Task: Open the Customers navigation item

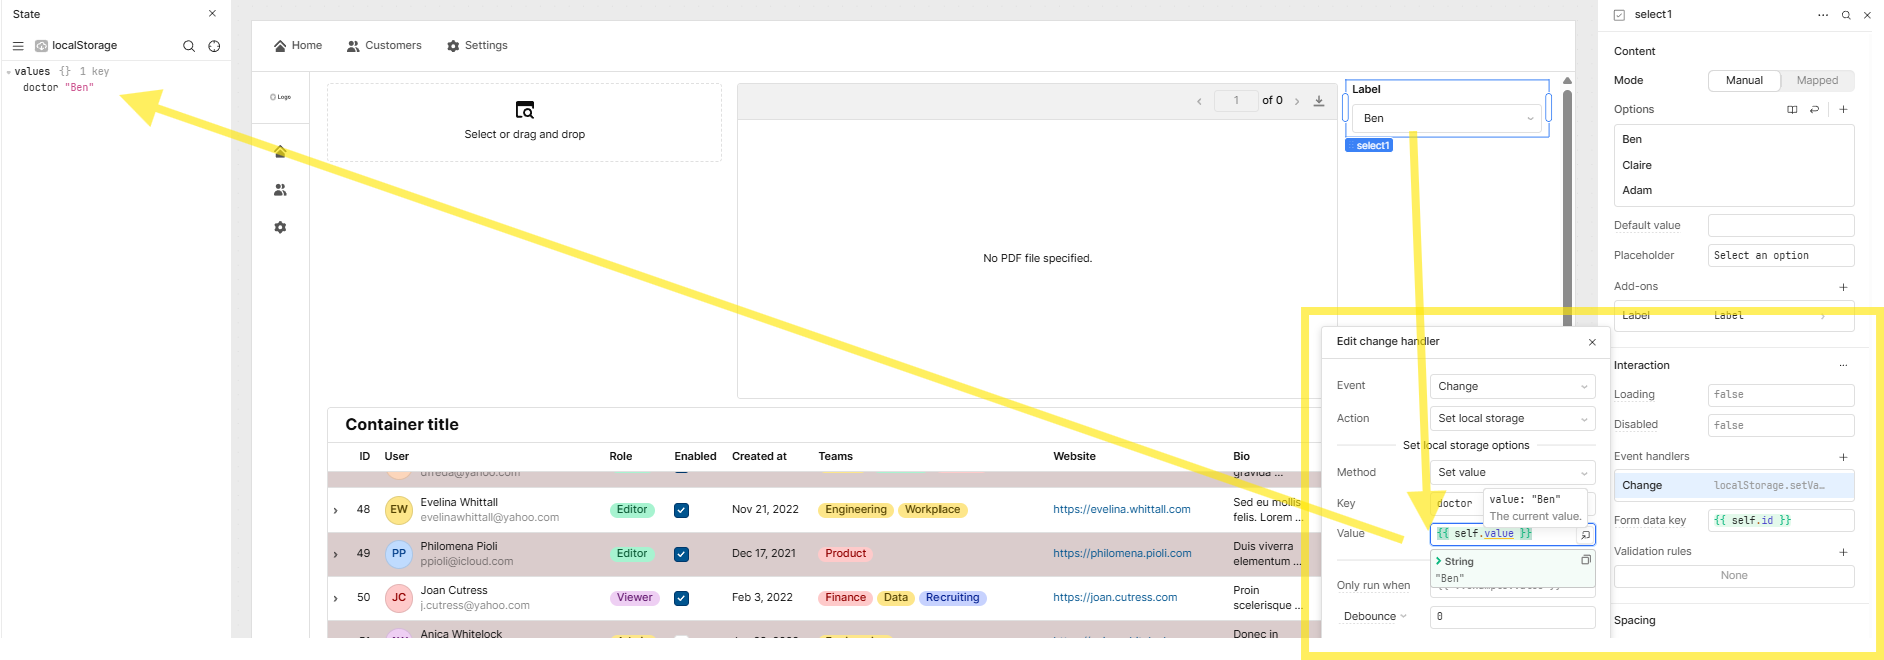Action: pos(384,46)
